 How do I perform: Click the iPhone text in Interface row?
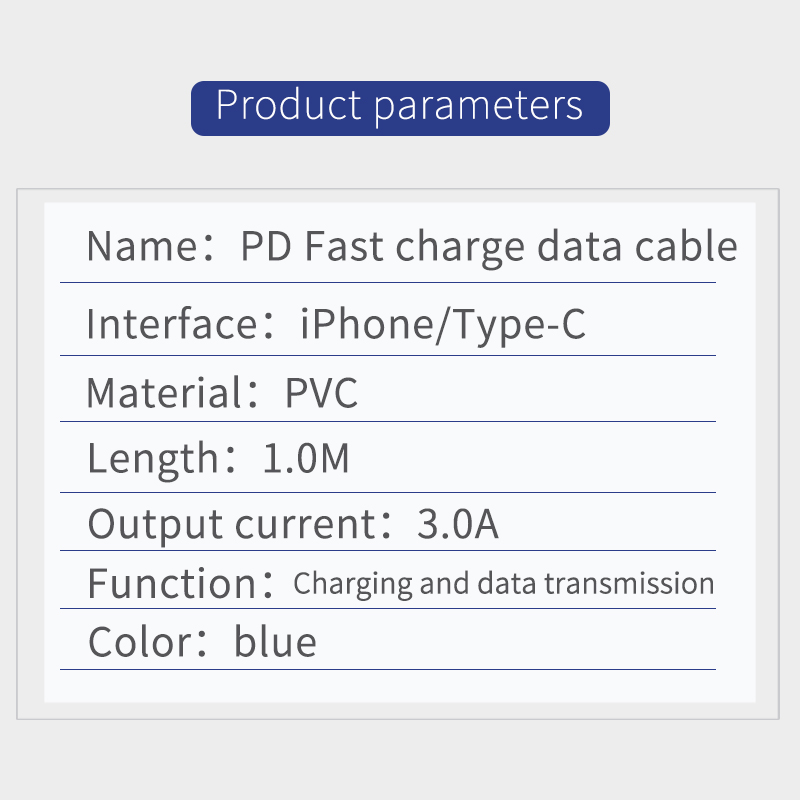point(369,324)
